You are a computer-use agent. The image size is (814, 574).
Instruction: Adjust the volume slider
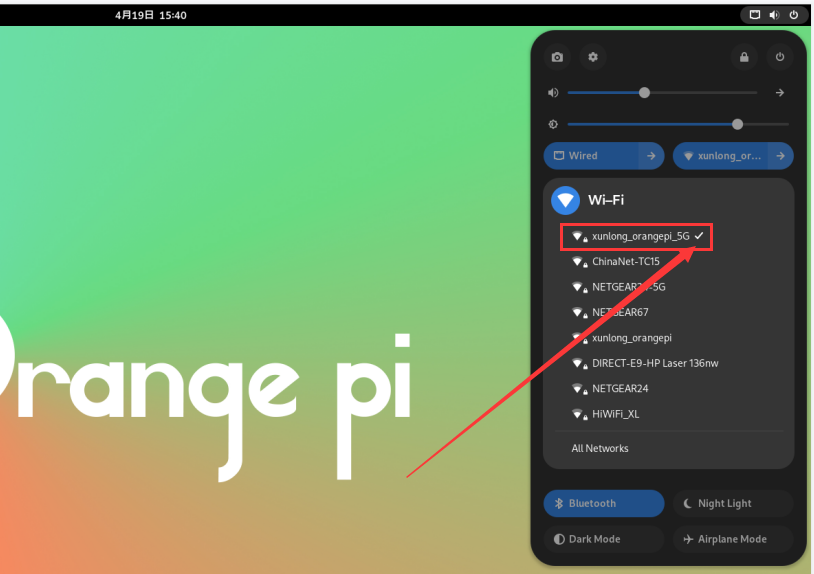[662, 93]
